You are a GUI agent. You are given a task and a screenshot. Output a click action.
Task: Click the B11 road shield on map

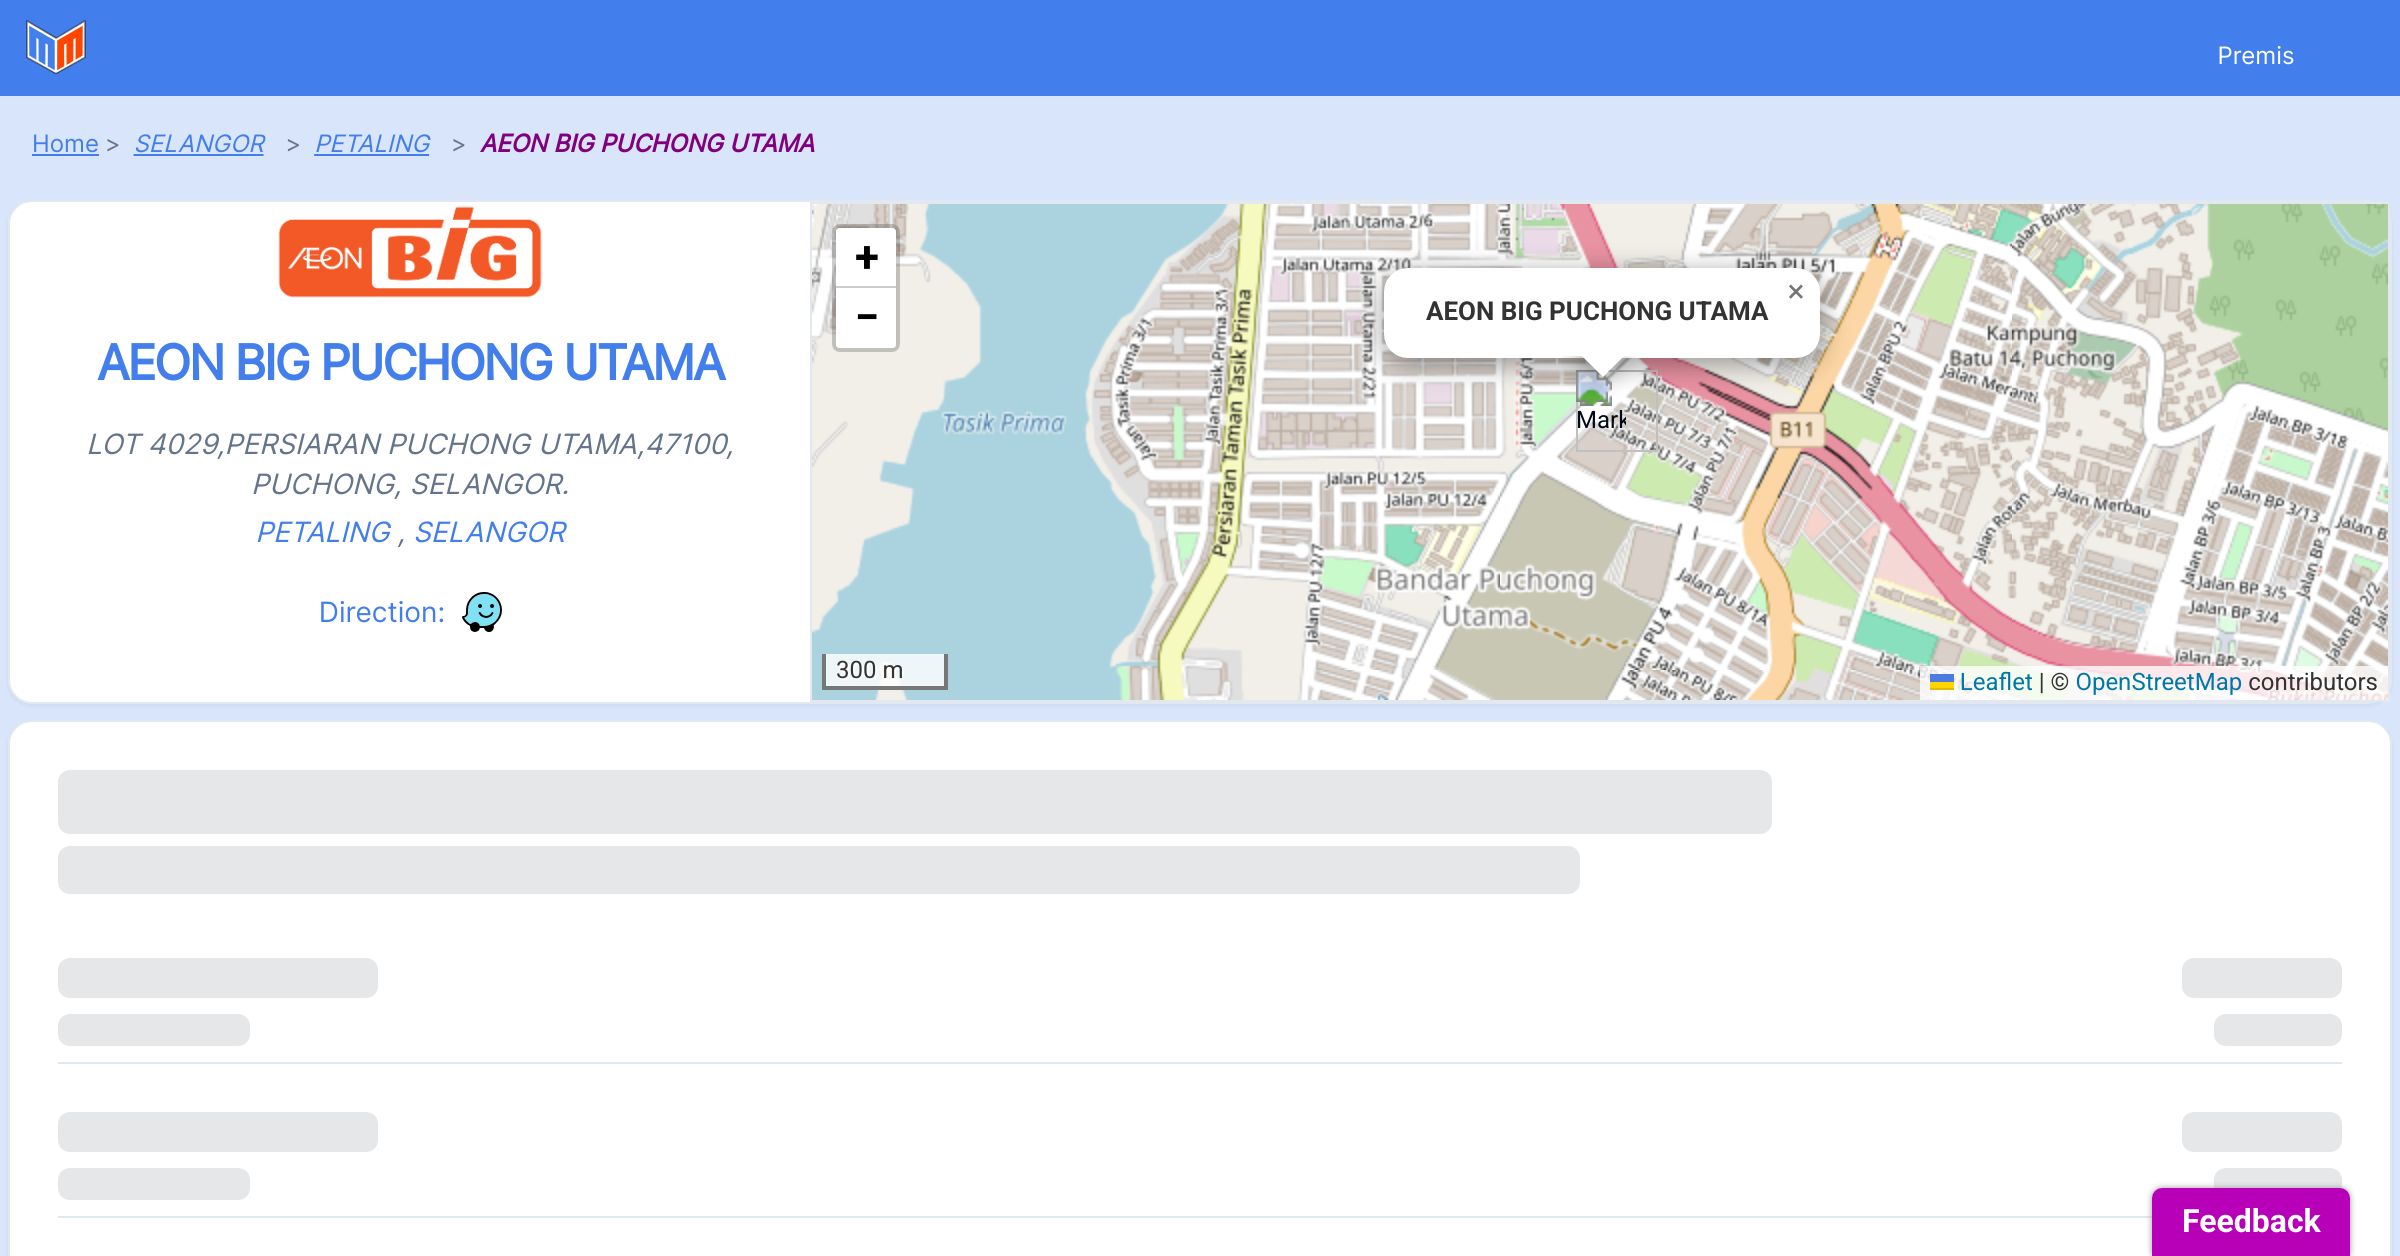click(1796, 430)
